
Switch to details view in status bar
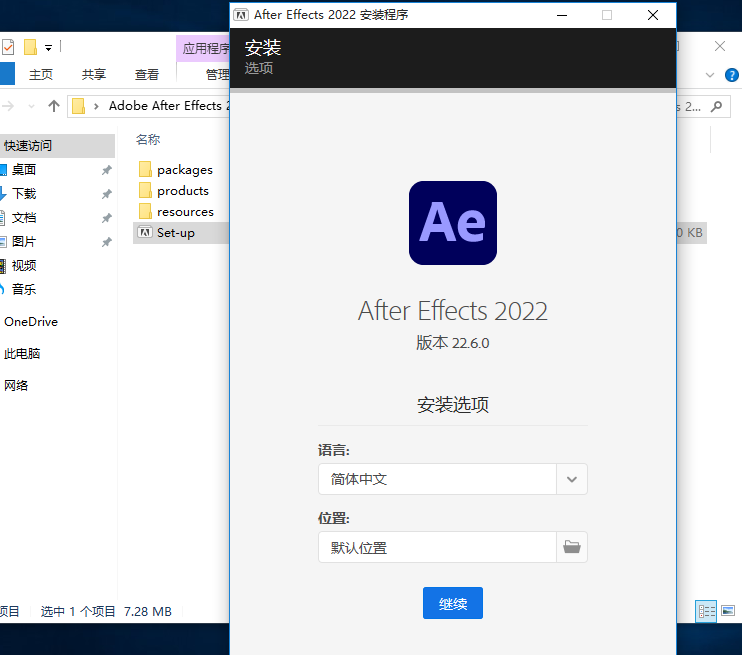click(706, 610)
